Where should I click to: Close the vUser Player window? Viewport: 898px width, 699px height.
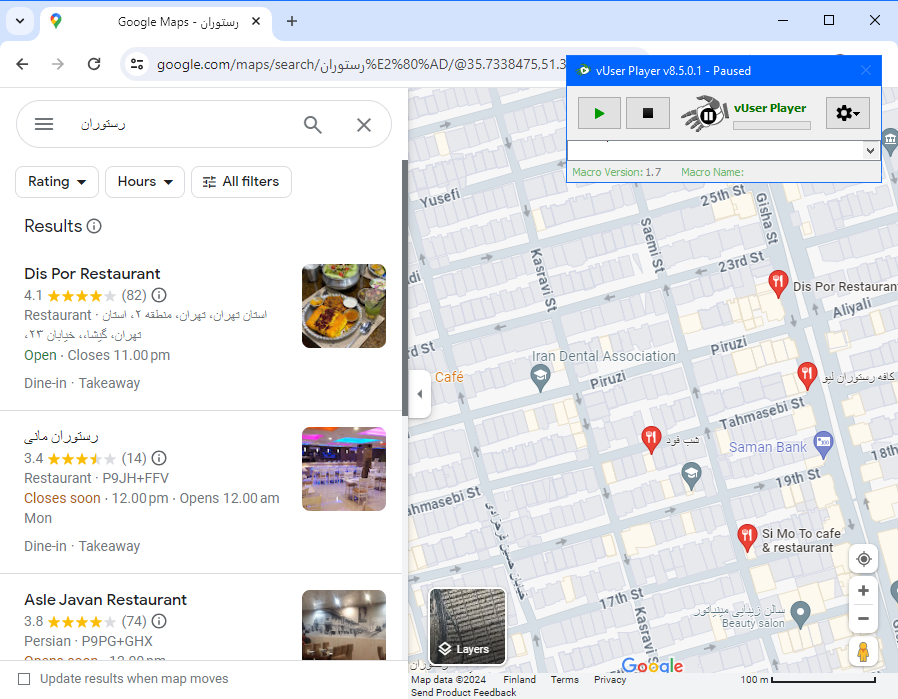coord(866,70)
